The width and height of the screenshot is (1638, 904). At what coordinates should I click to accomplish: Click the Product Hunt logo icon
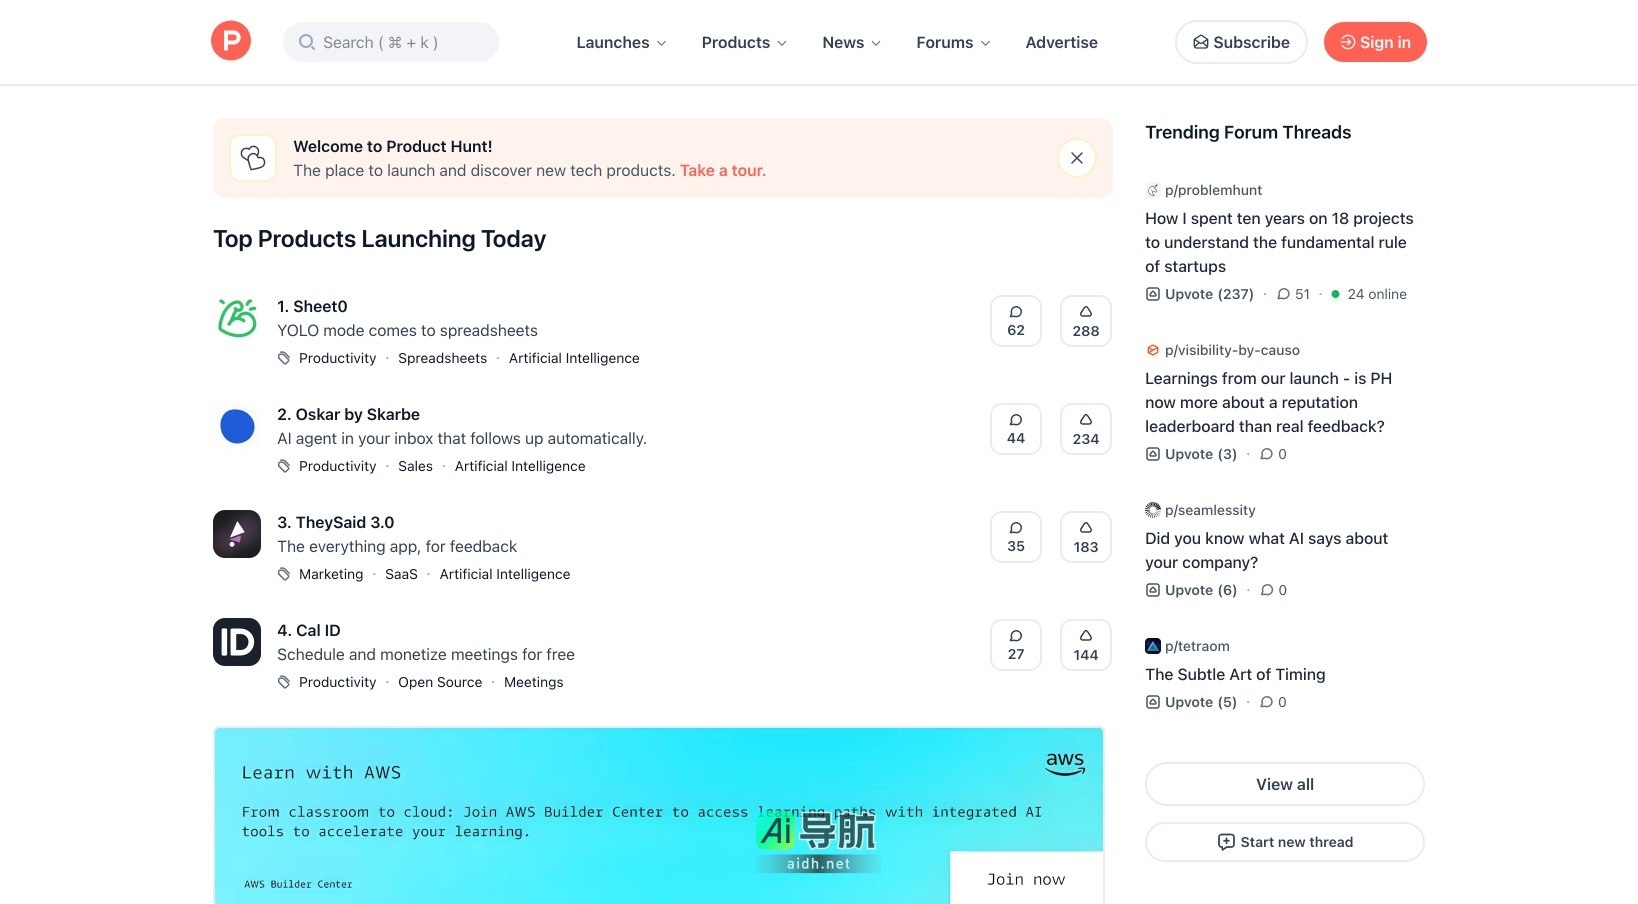pyautogui.click(x=231, y=41)
